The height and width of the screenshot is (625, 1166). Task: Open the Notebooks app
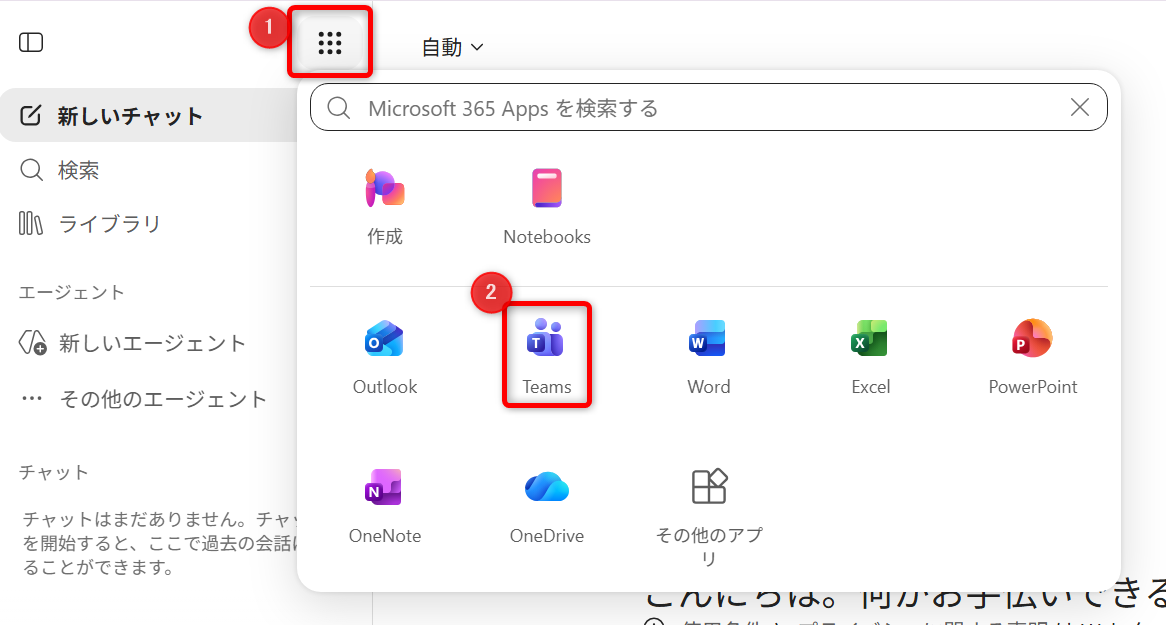tap(547, 206)
